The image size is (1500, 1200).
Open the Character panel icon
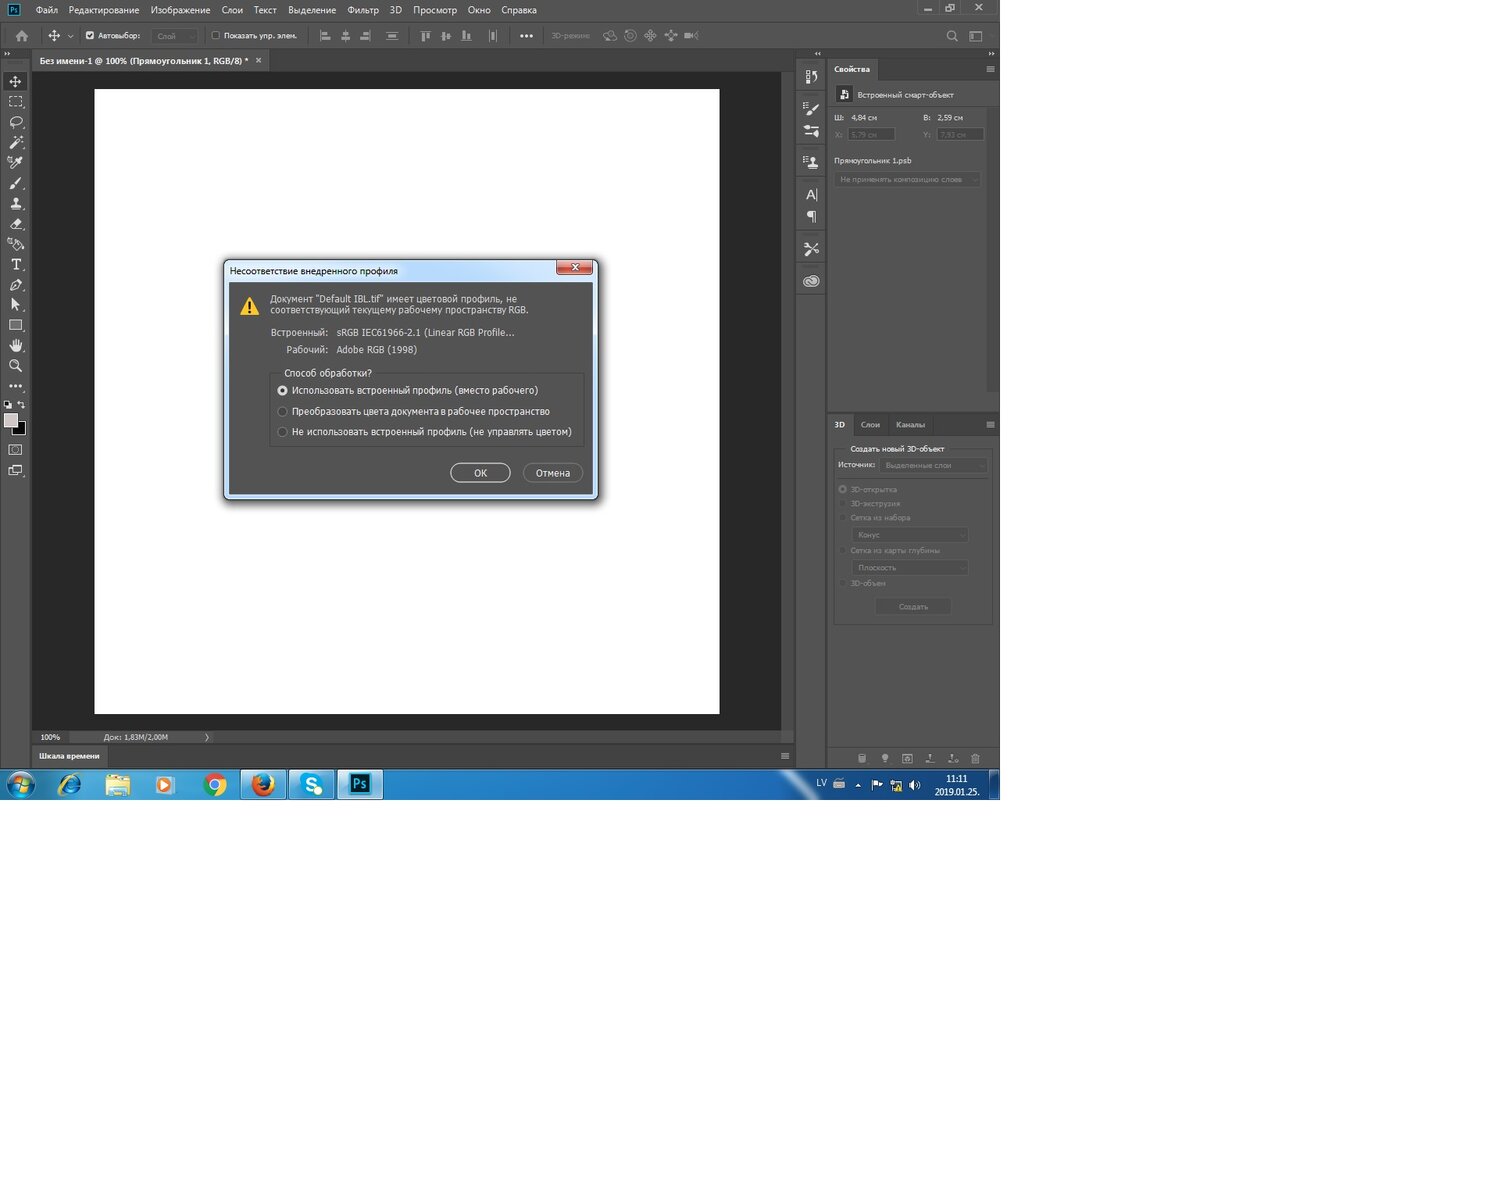pyautogui.click(x=811, y=194)
